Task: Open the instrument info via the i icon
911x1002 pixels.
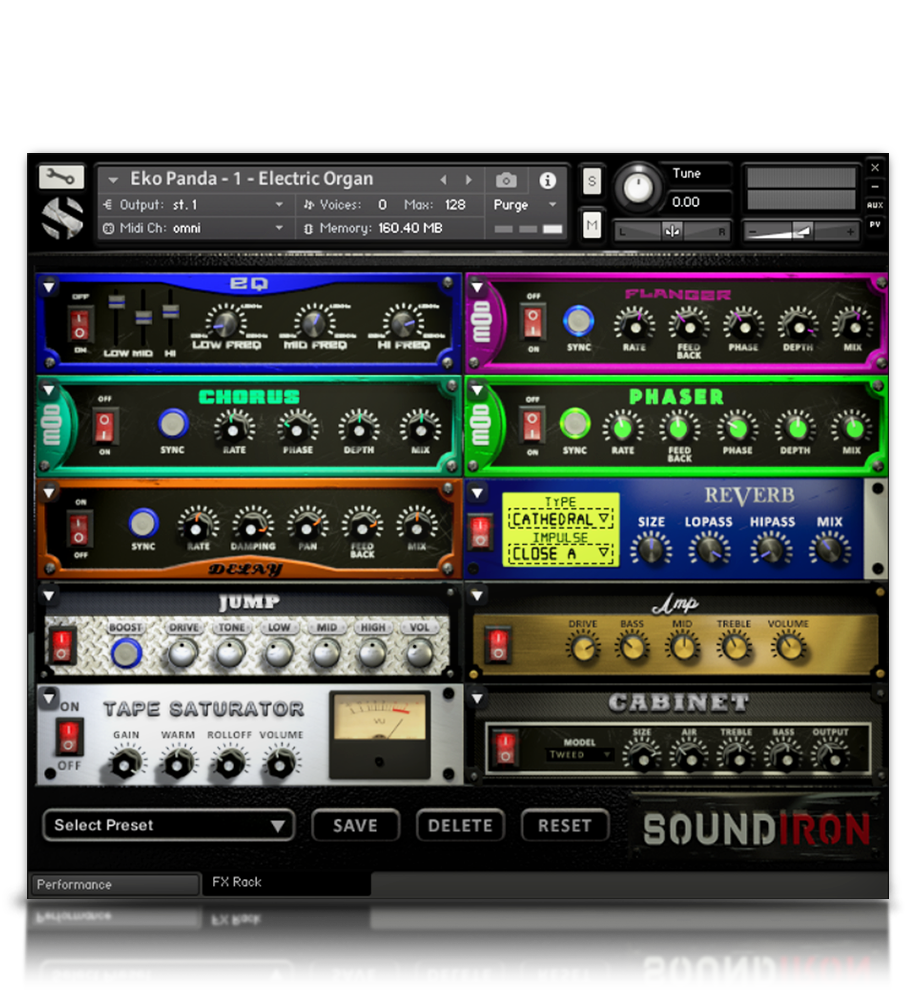Action: click(x=546, y=180)
